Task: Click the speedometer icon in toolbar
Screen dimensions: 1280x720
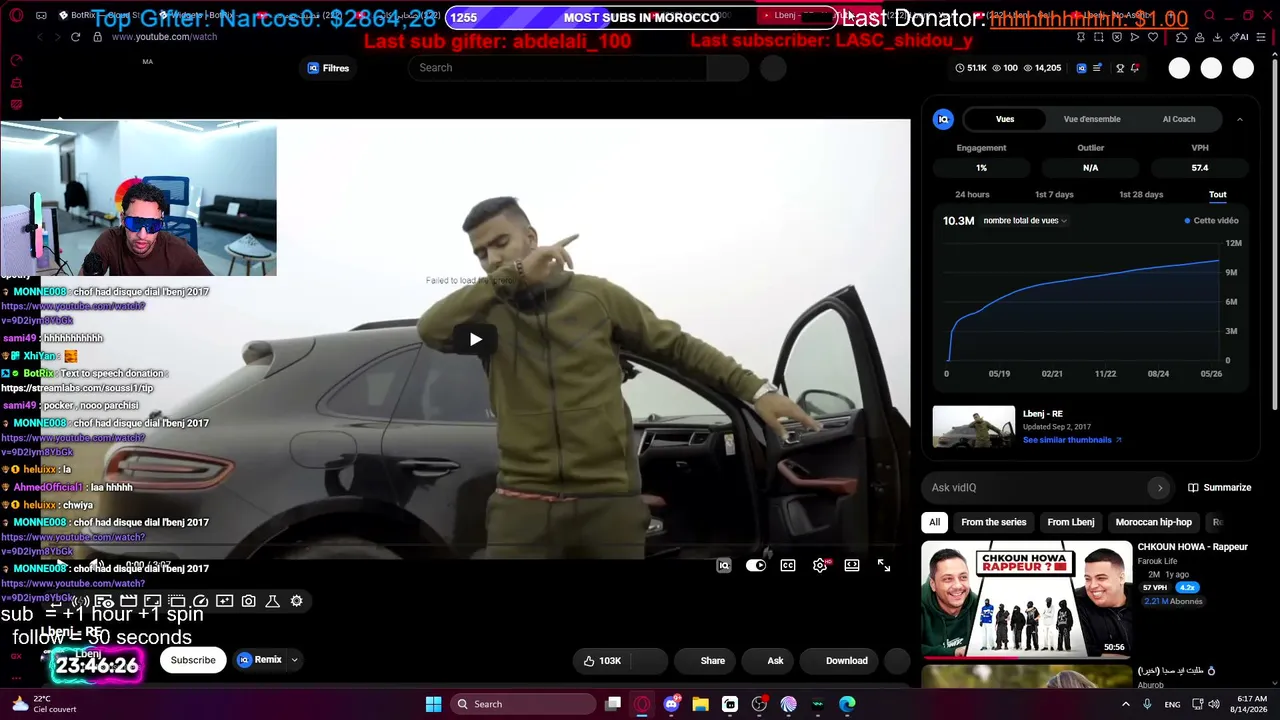Action: (200, 601)
